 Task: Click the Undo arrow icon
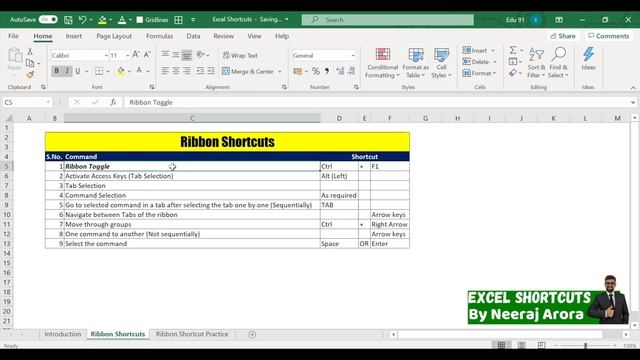point(82,20)
